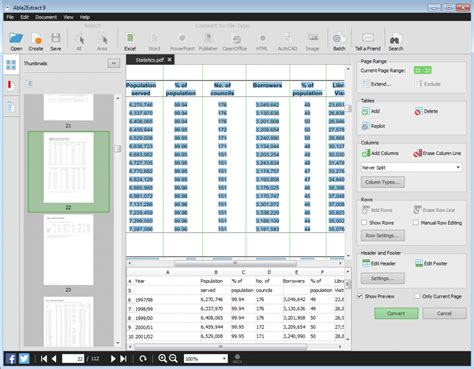This screenshot has width=474, height=369.
Task: Replot the table
Action: 373,126
